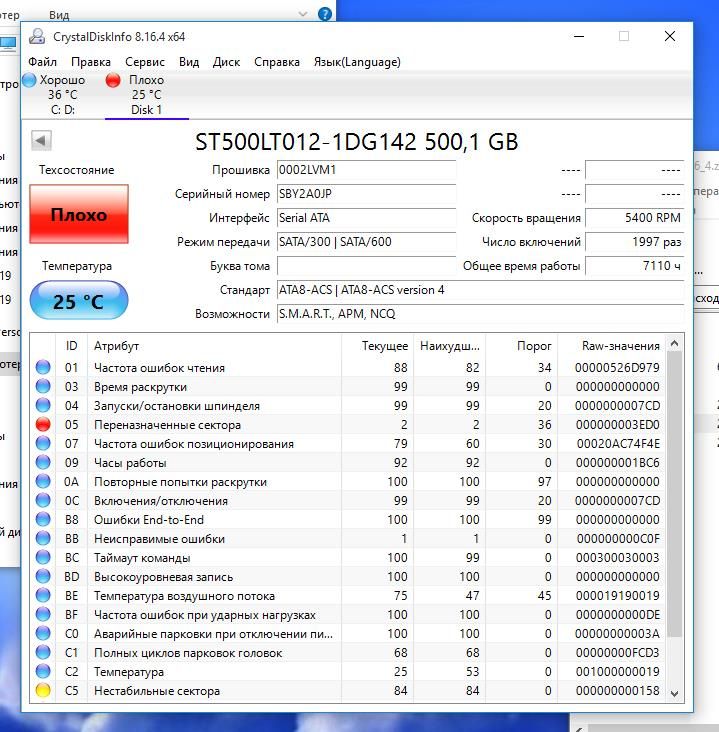Open the Вид menu in CrystalDiskInfo
Screen dimensions: 719x732
click(x=189, y=62)
